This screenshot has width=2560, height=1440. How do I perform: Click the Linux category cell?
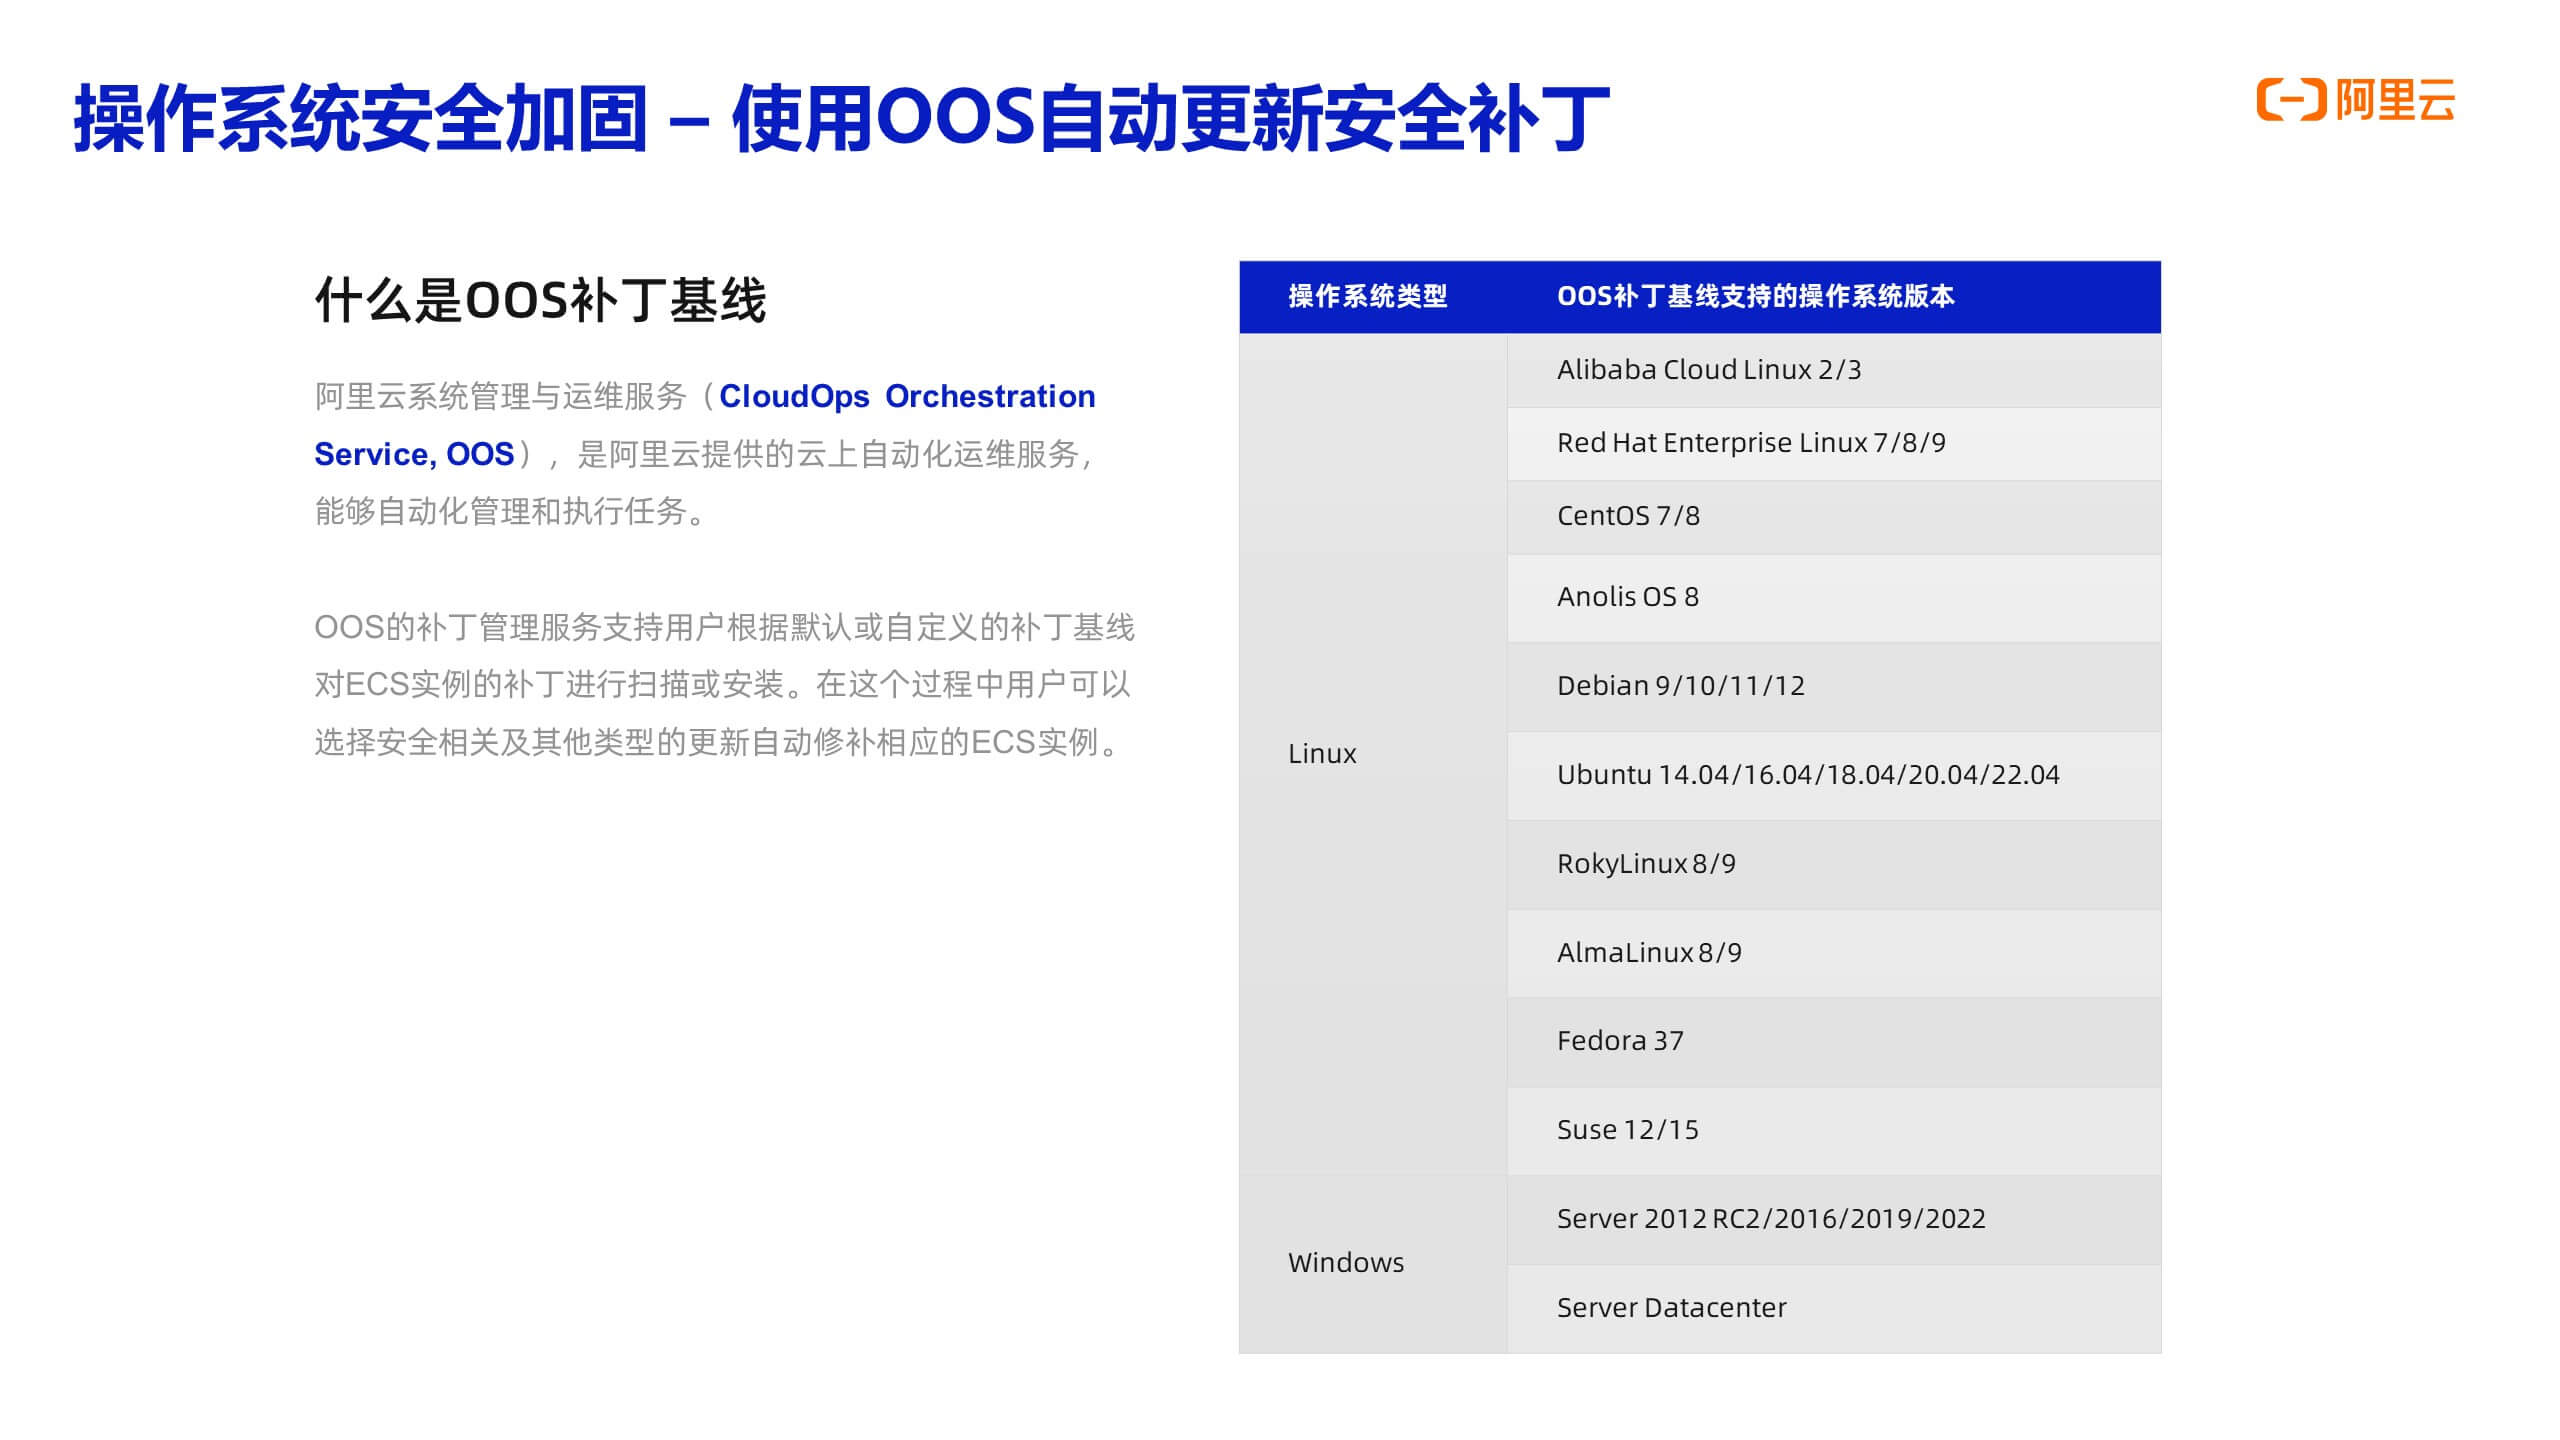(x=1373, y=754)
